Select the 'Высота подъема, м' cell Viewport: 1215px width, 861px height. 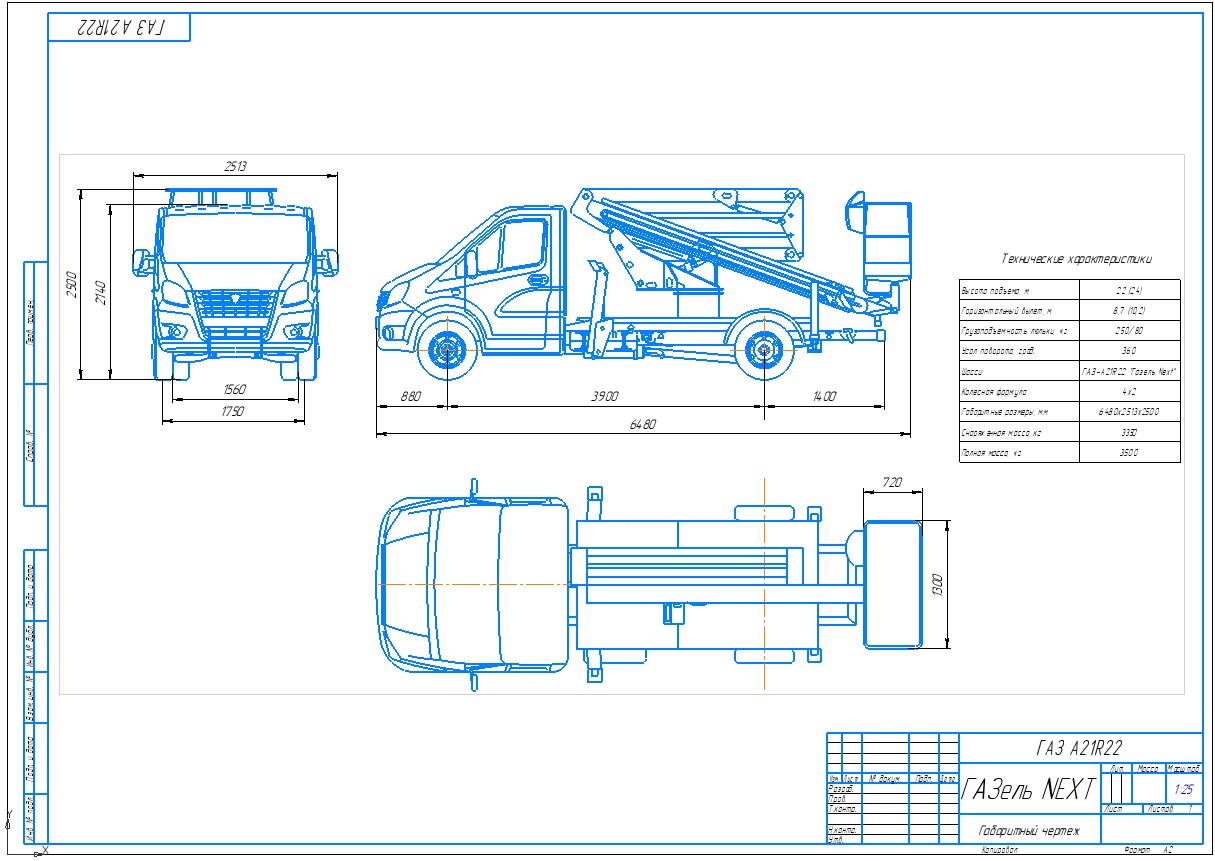1020,290
